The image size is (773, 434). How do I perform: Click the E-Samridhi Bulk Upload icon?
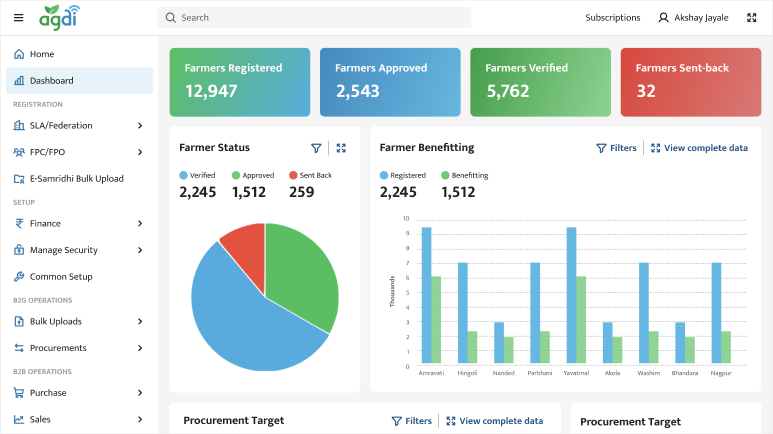click(19, 178)
